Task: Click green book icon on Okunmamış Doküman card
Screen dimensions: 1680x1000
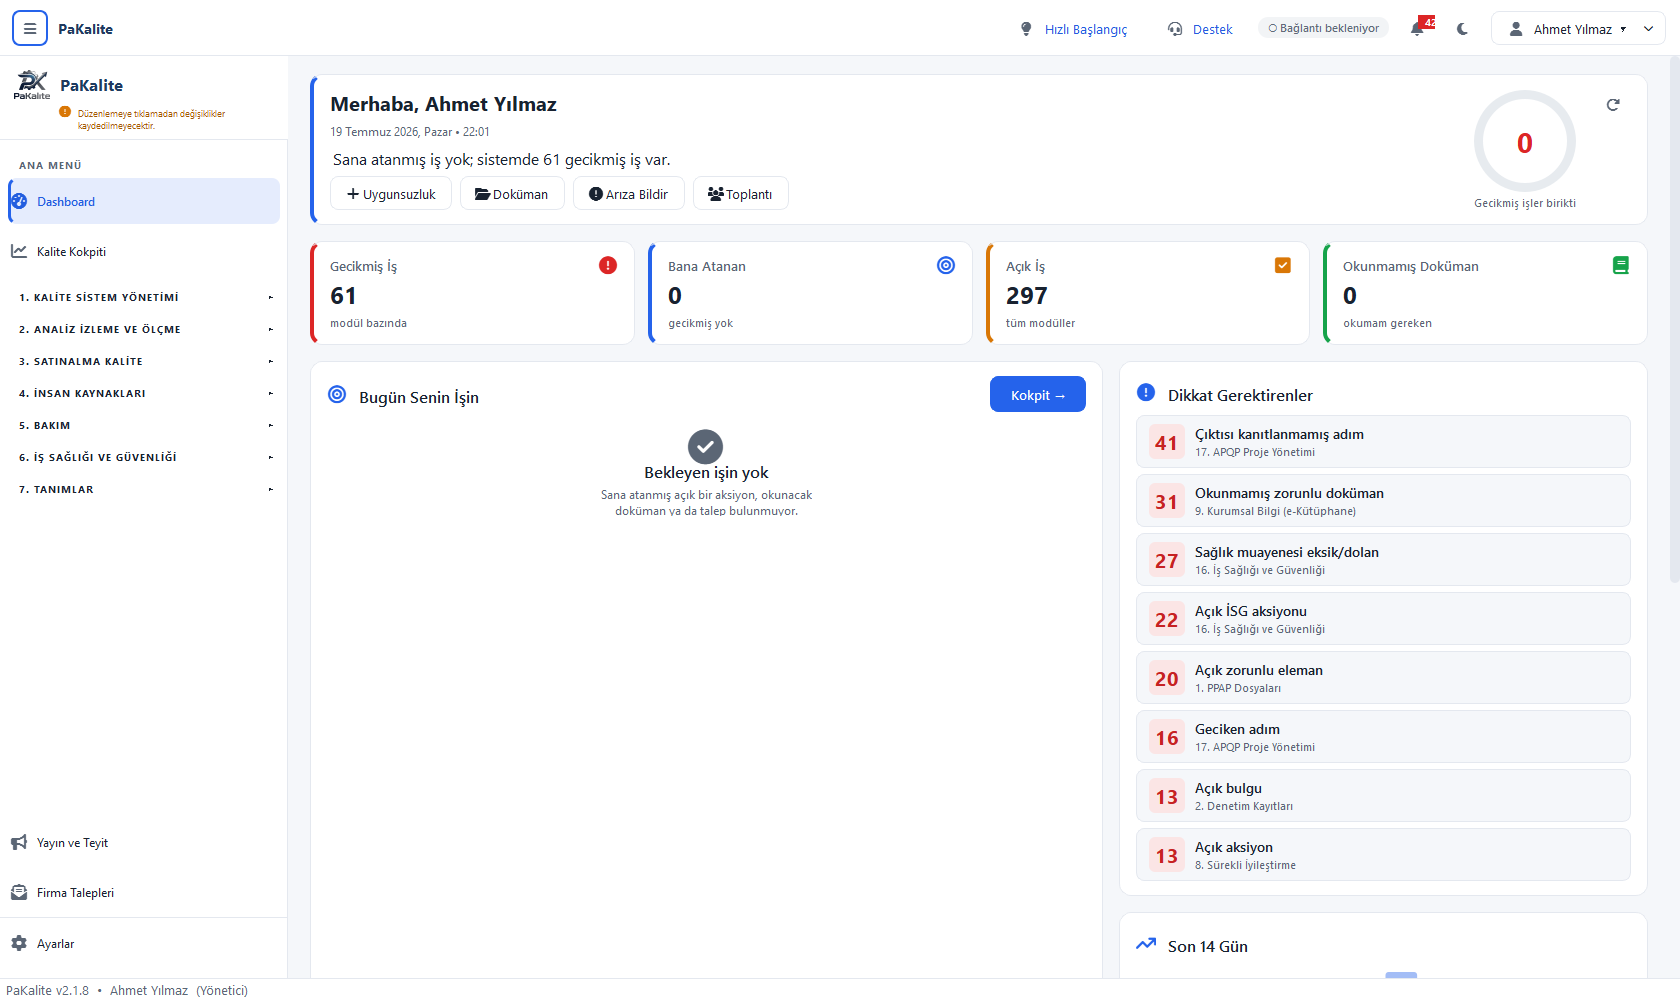Action: 1621,265
